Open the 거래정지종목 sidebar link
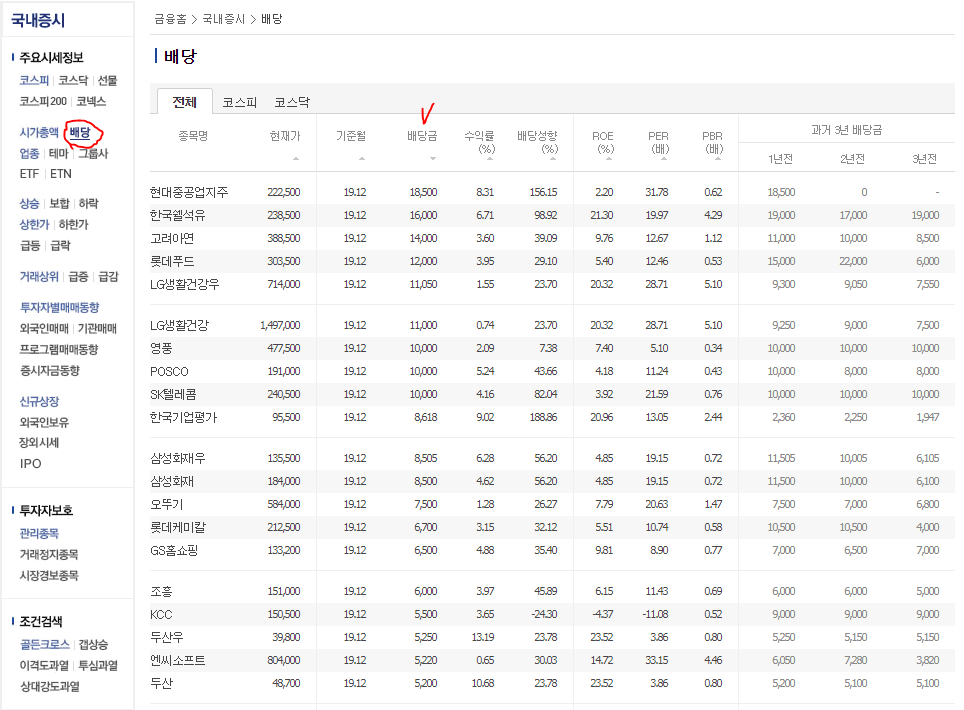The image size is (964, 710). 49,554
